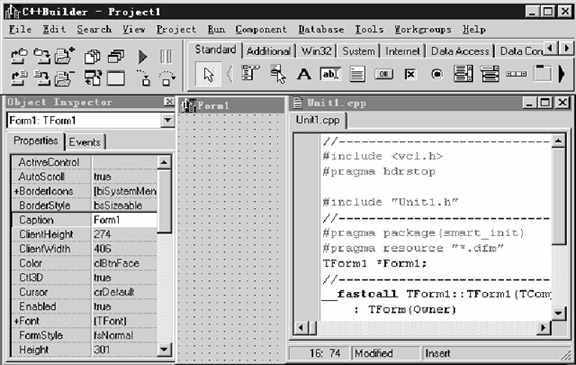
Task: Click the New Form toolbar icon
Action: tap(116, 78)
